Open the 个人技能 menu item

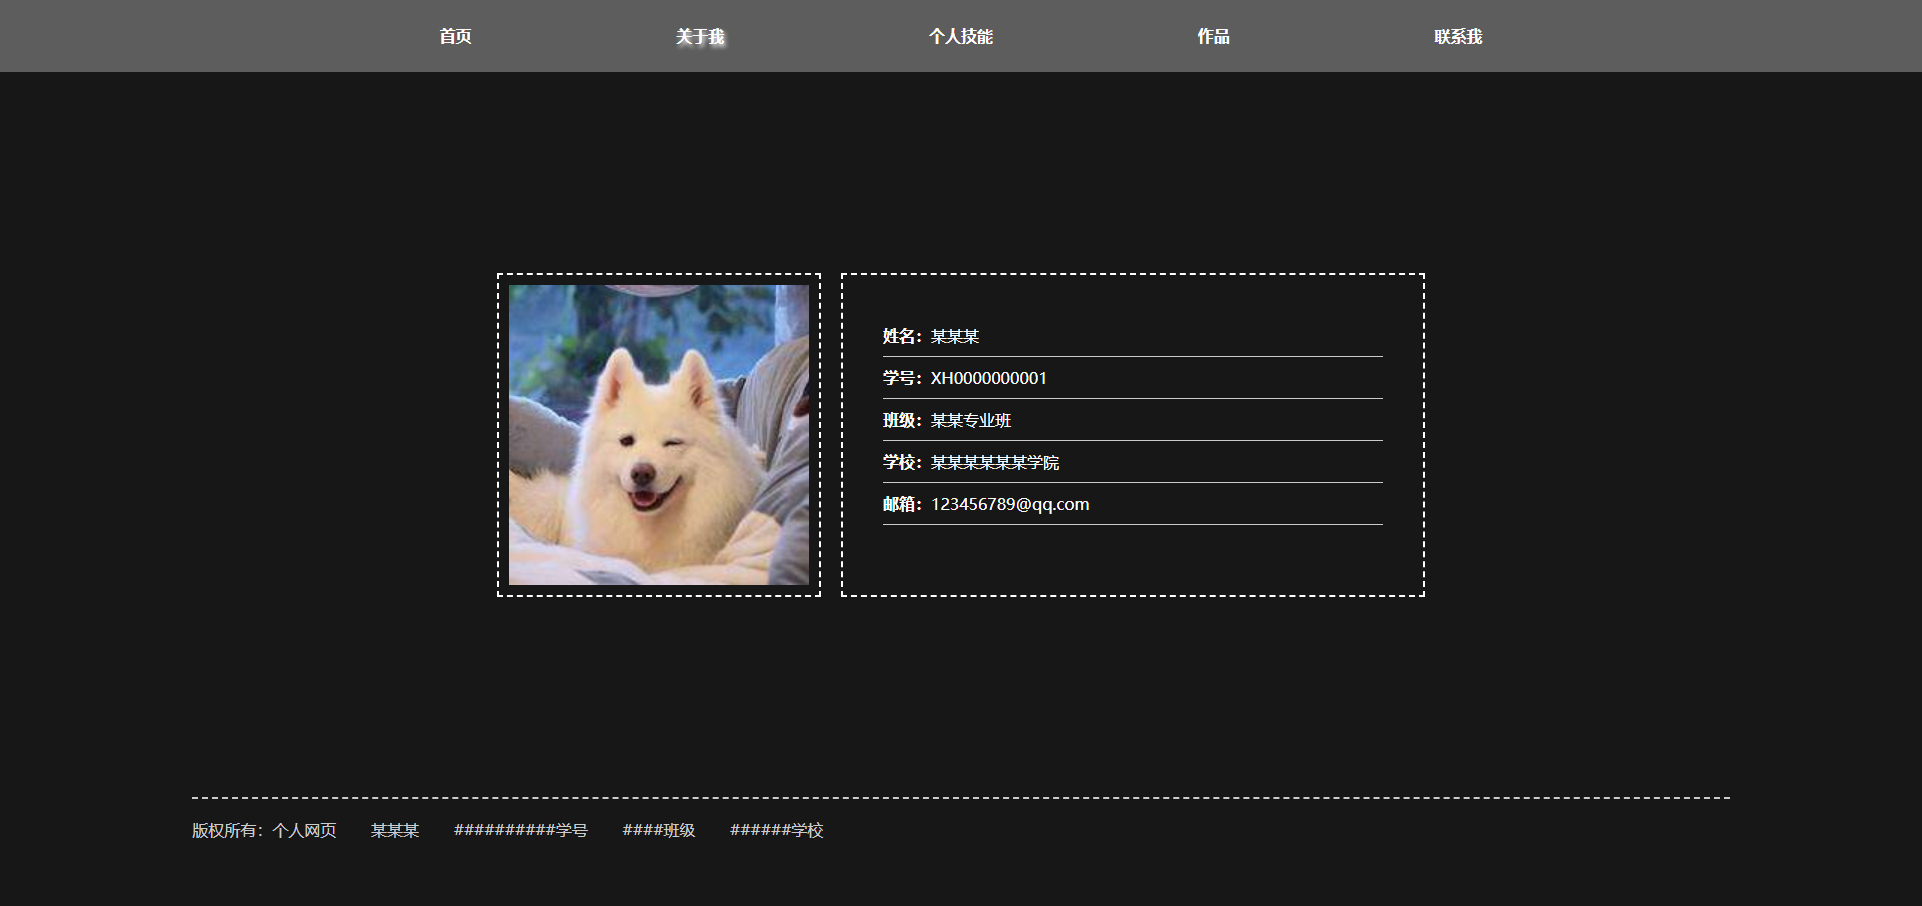coord(960,36)
